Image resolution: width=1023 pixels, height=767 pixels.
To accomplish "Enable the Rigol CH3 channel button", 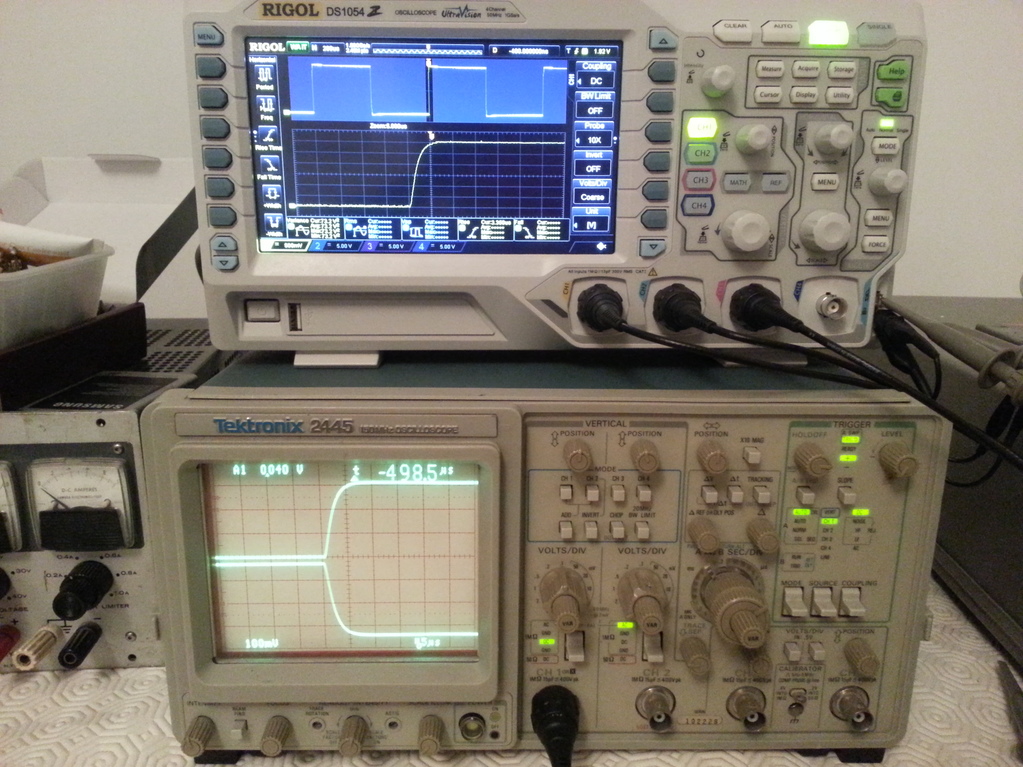I will (699, 180).
